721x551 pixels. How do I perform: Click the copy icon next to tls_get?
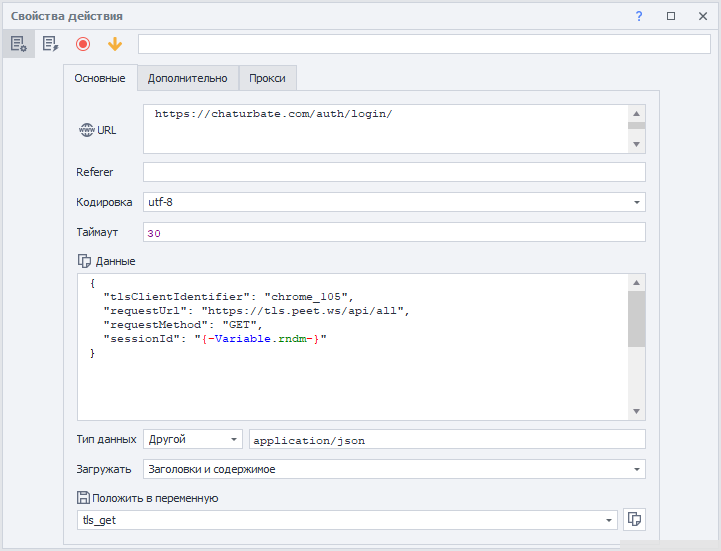[x=633, y=519]
